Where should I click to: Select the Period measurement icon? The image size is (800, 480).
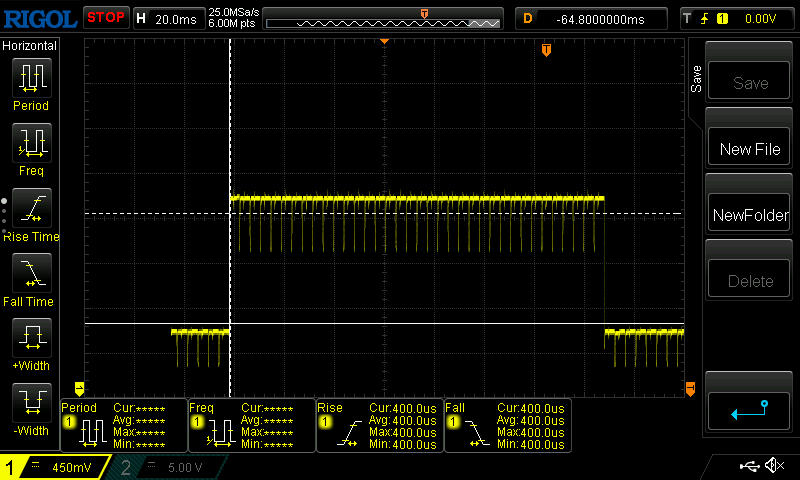(x=31, y=77)
